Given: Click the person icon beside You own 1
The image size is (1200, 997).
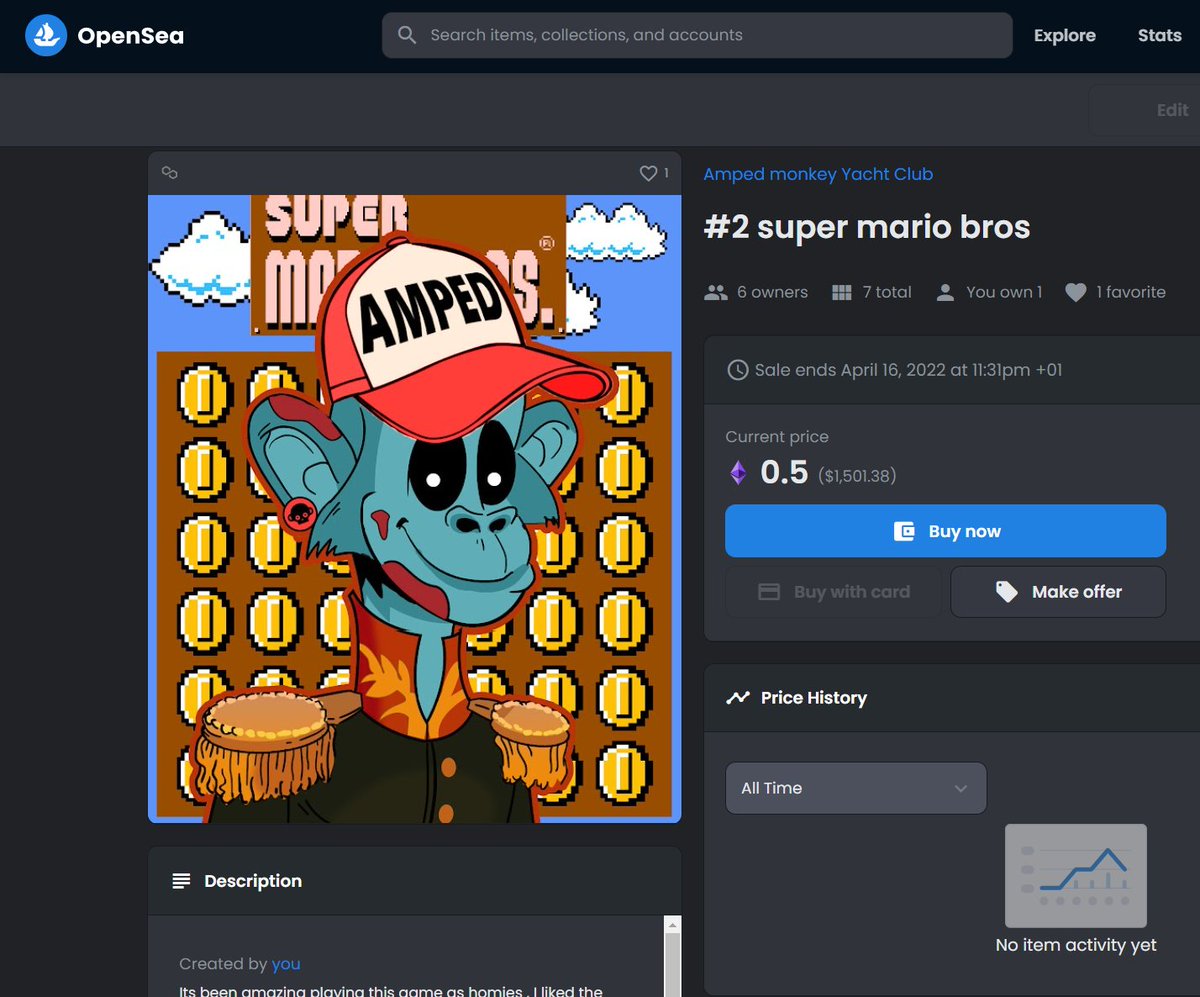Looking at the screenshot, I should pos(945,292).
